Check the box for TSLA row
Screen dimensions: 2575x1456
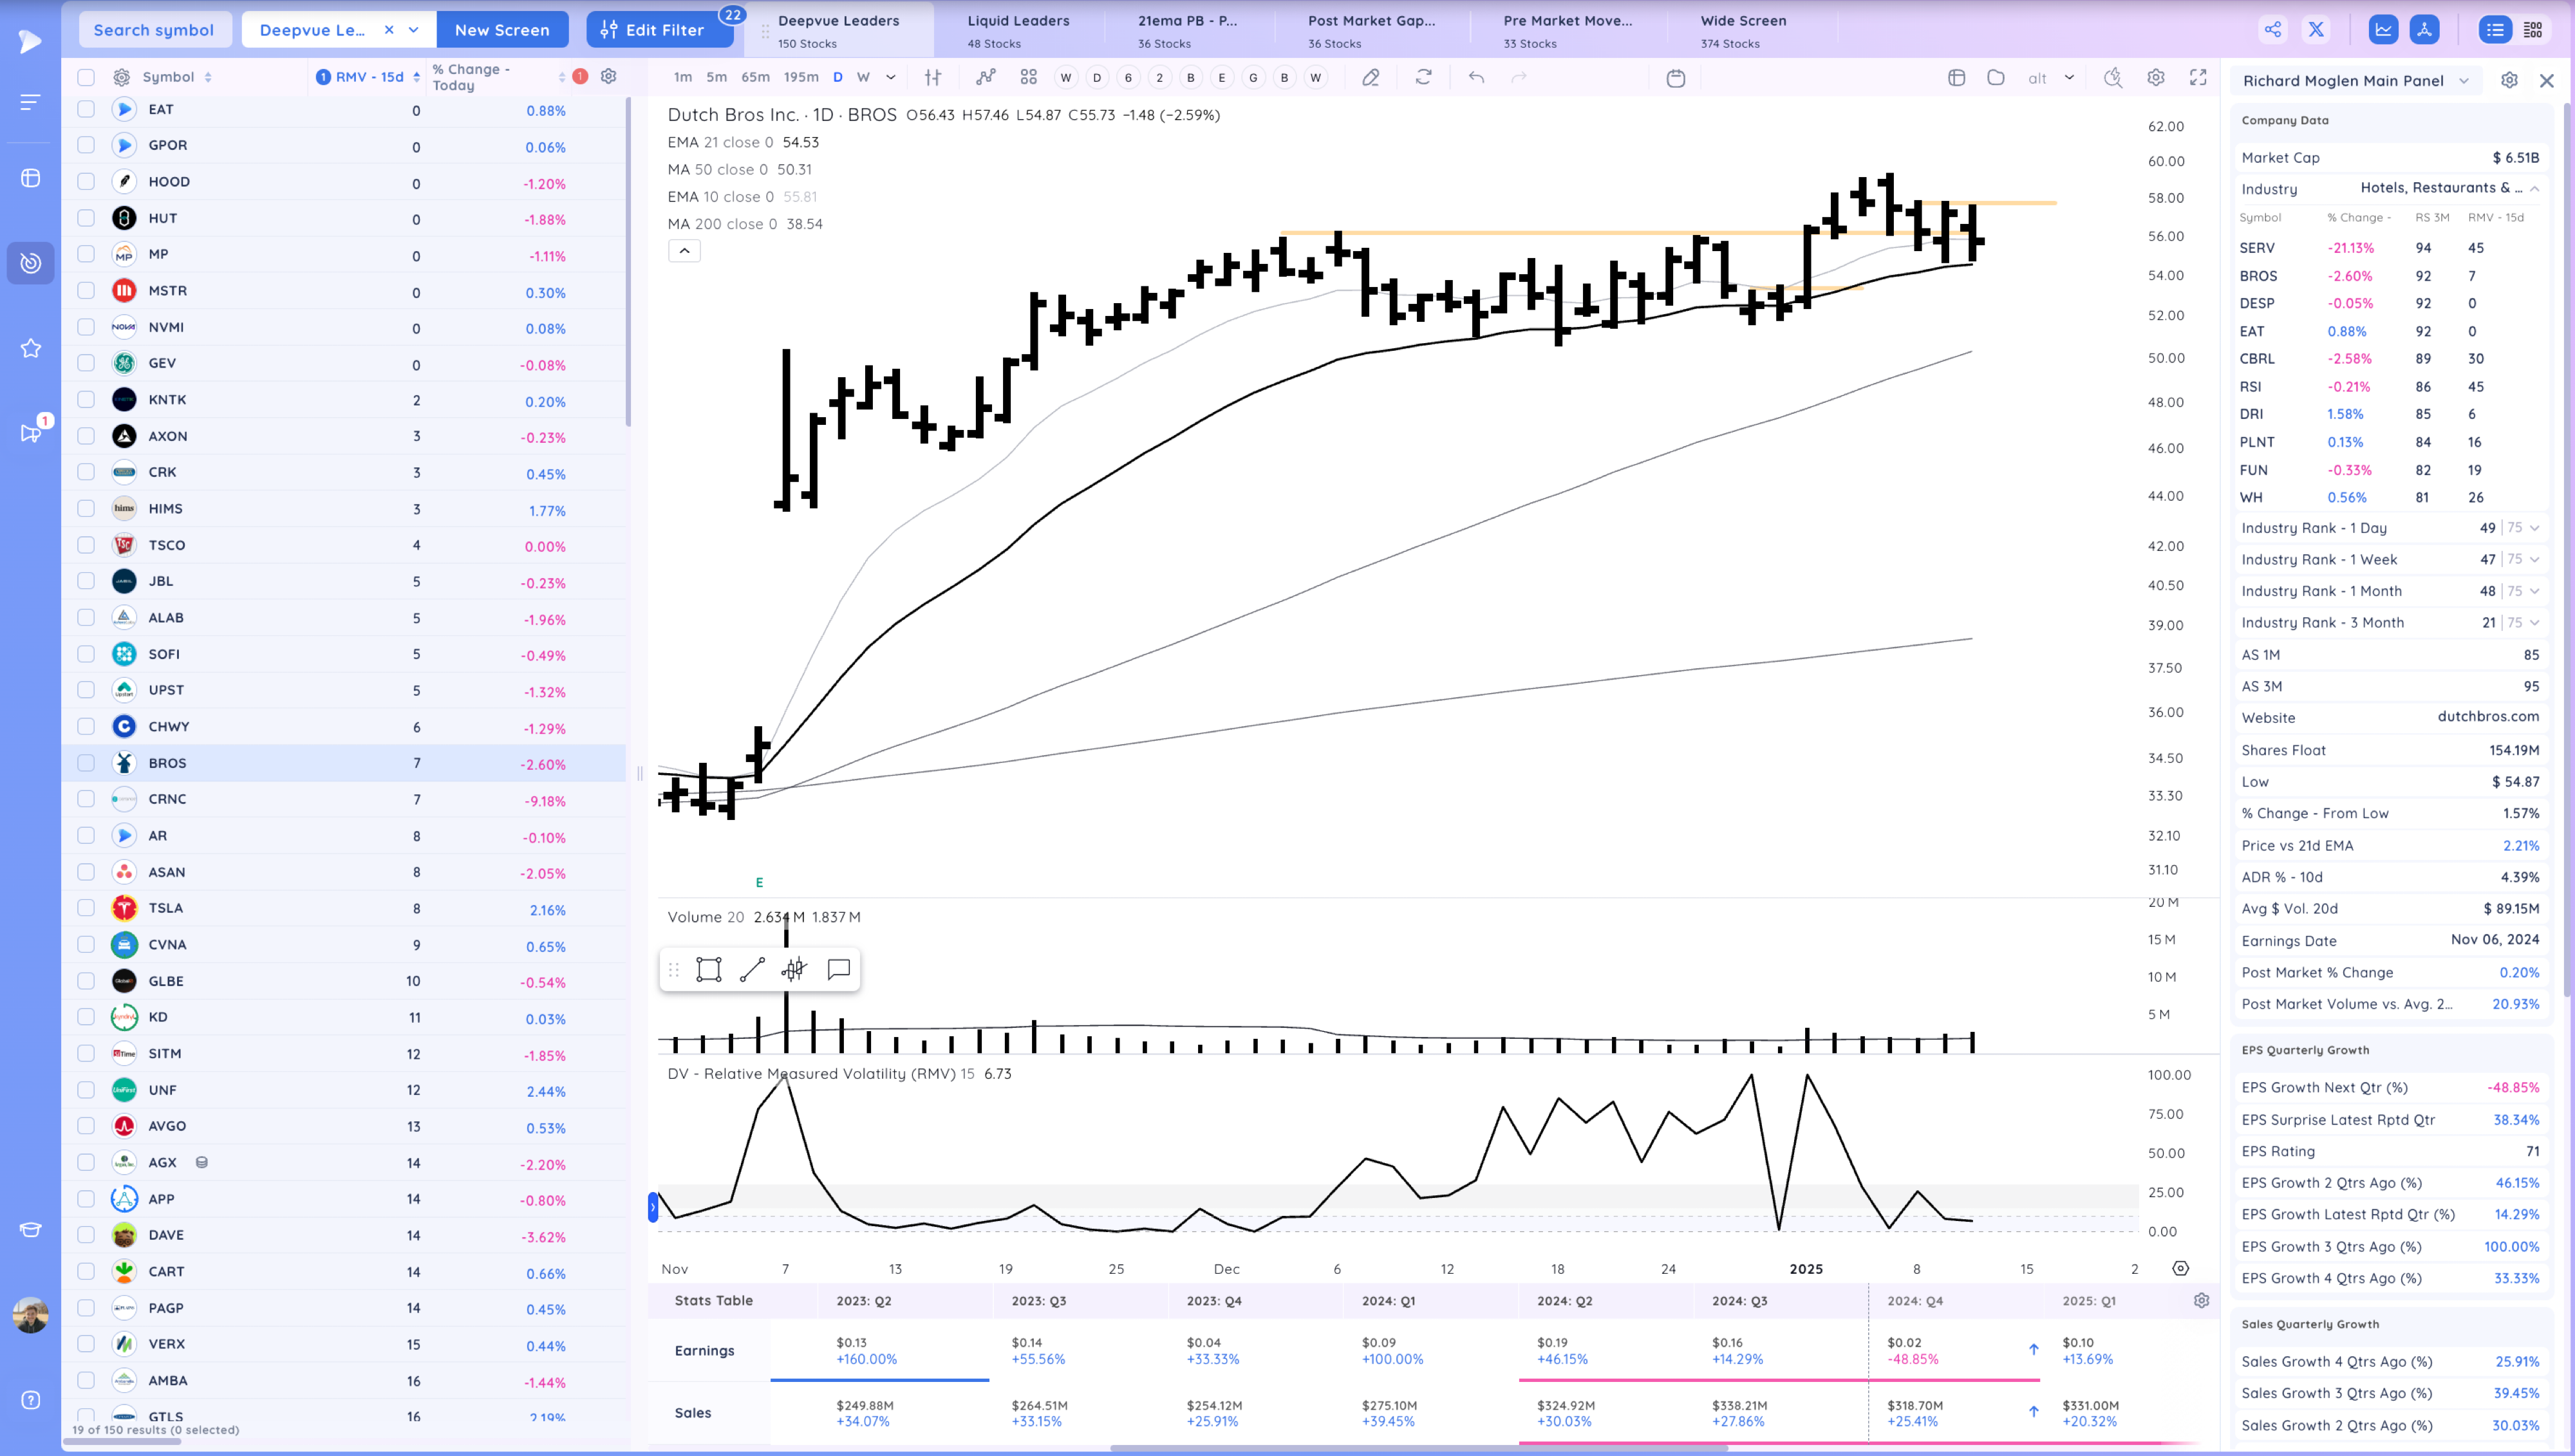tap(86, 908)
